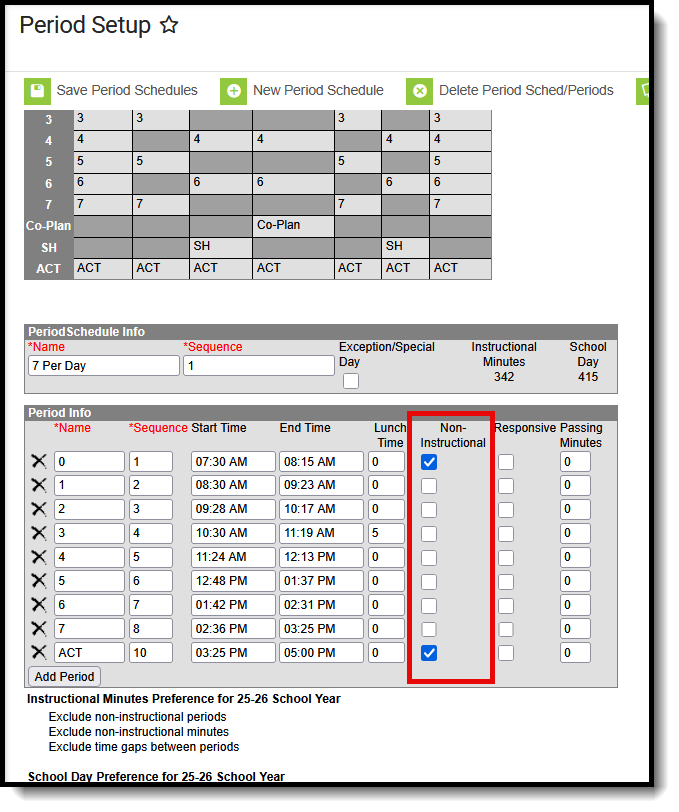Check Non-Instructional for the 12:48 PM period

(429, 582)
